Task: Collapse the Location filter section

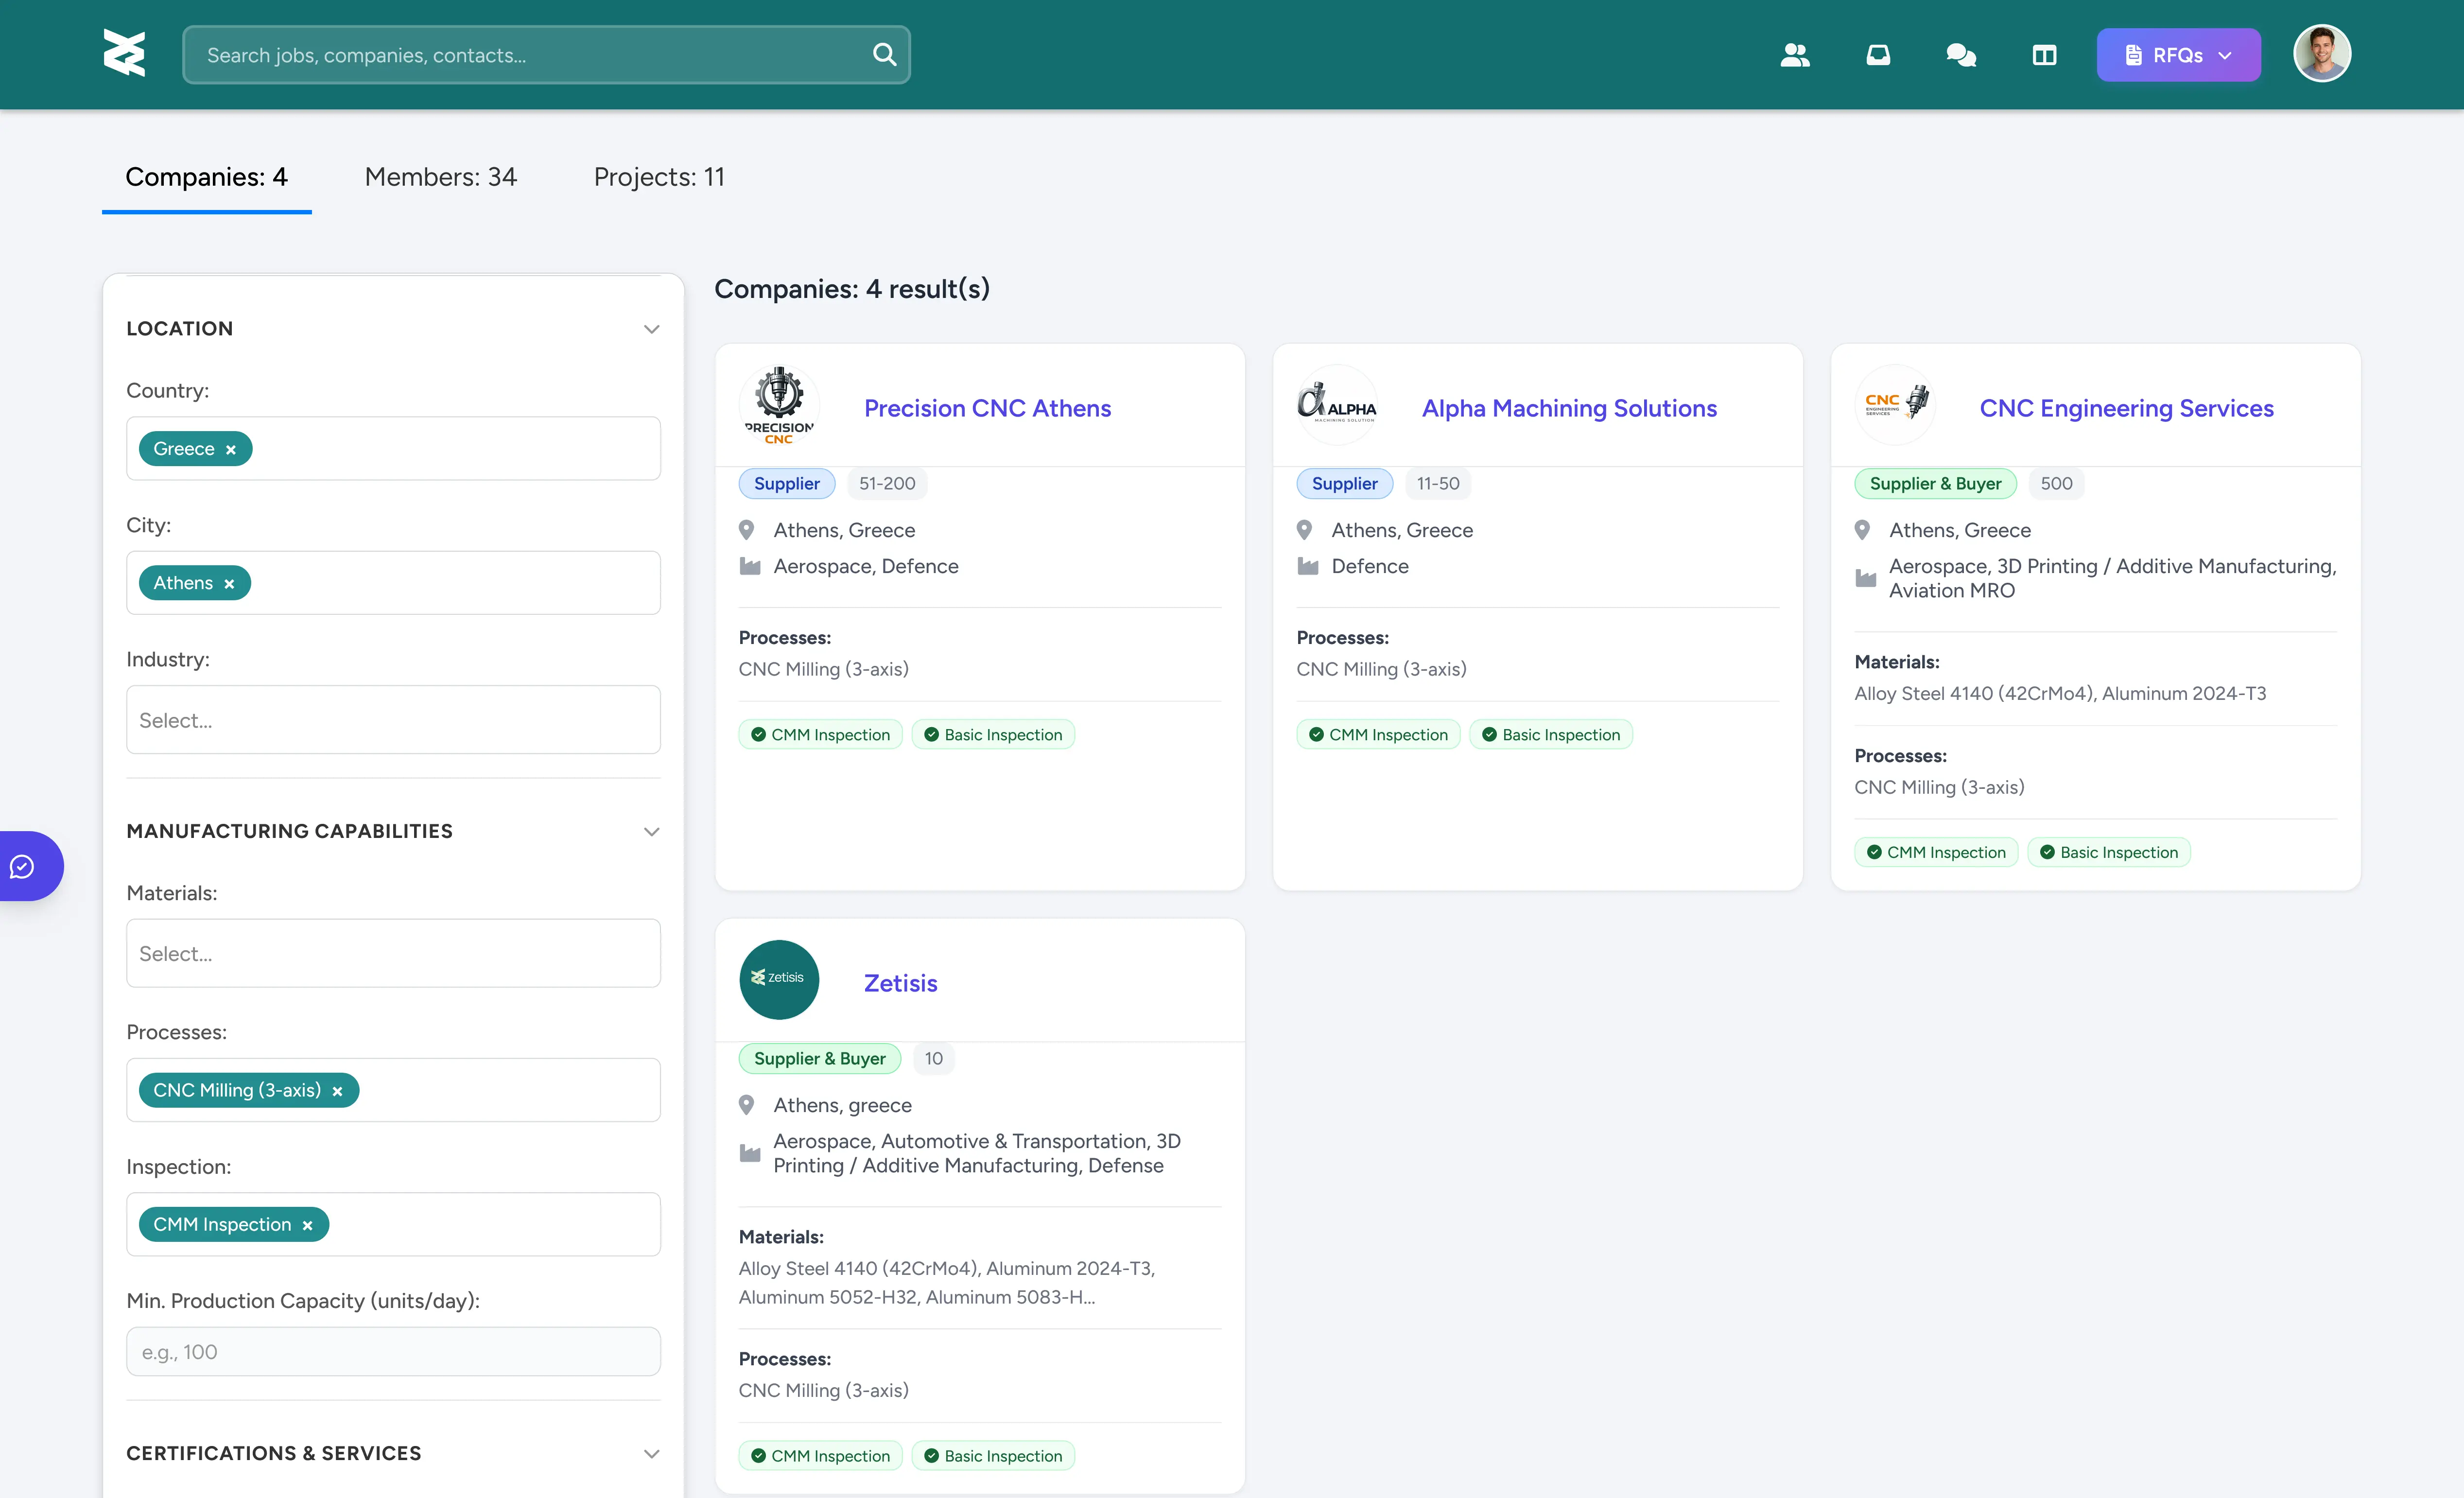Action: click(x=651, y=329)
